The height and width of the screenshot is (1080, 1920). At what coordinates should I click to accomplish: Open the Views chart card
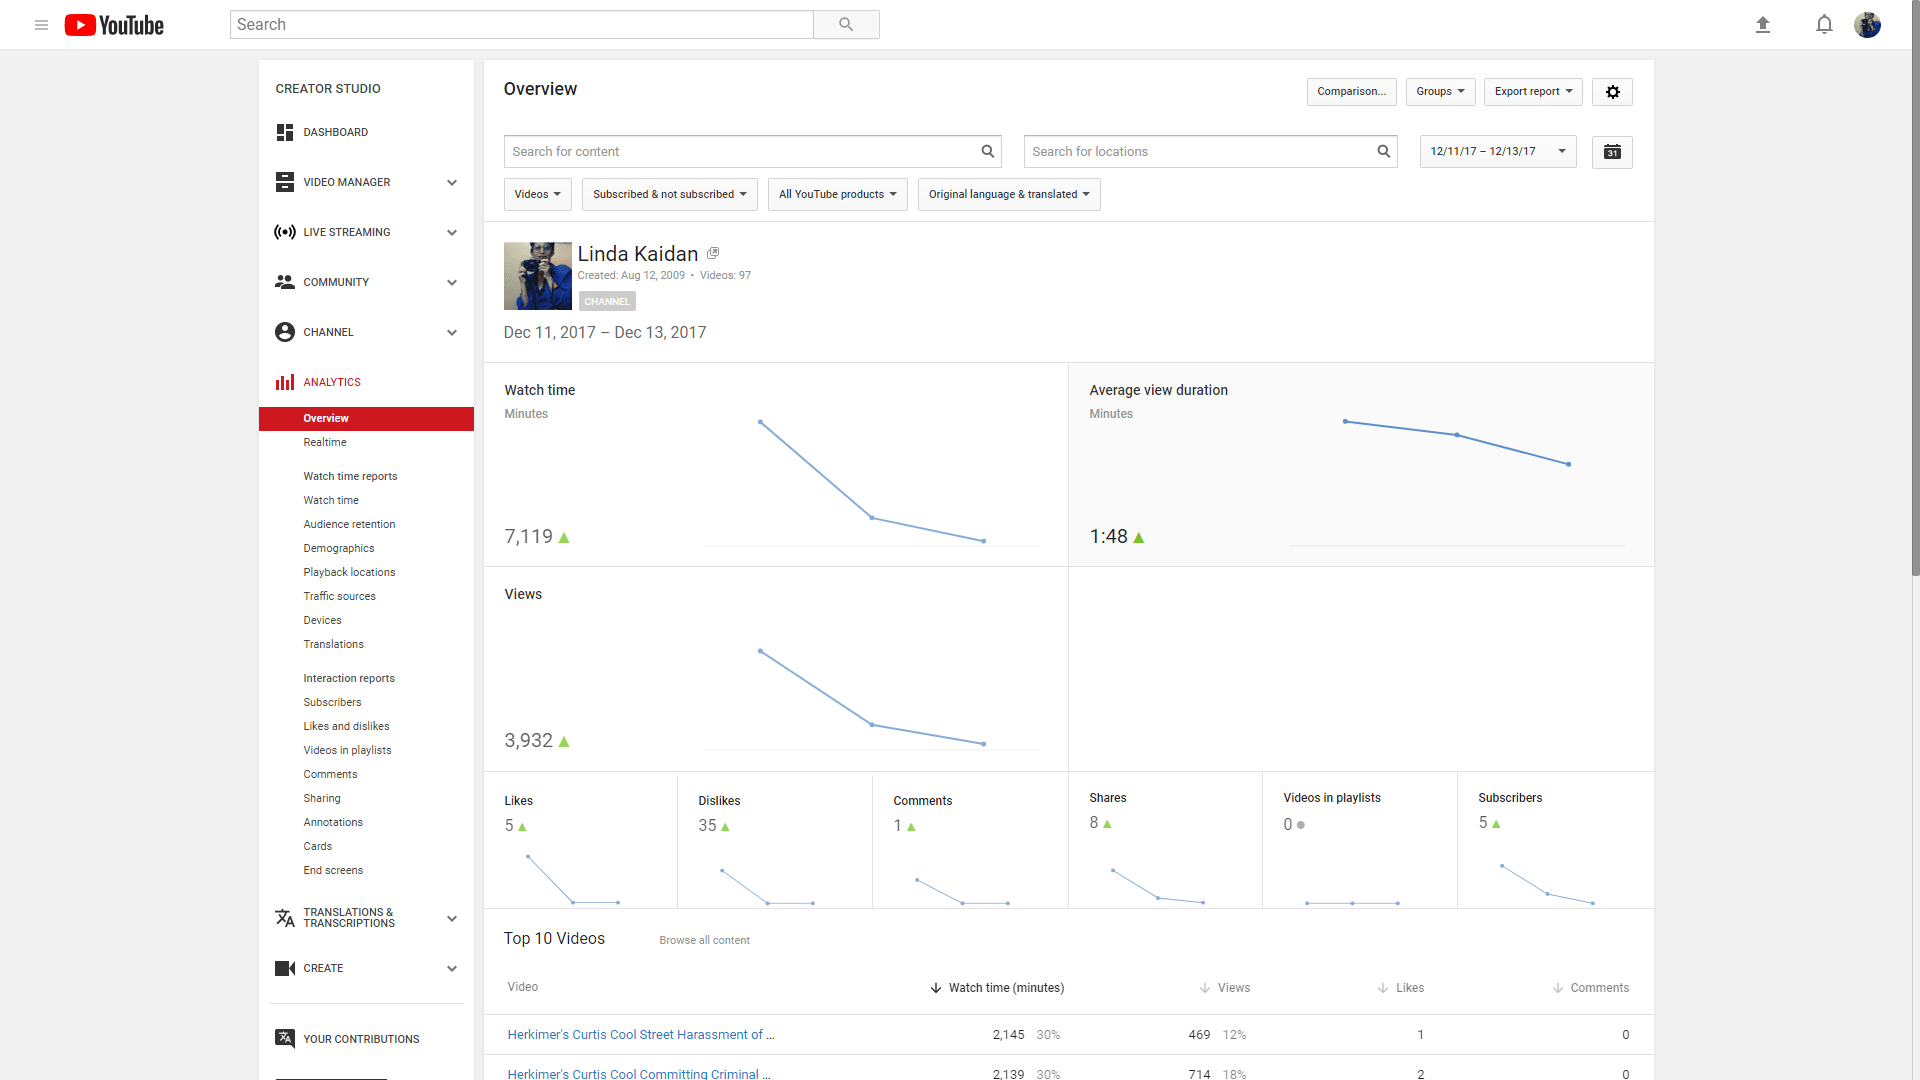click(x=776, y=669)
